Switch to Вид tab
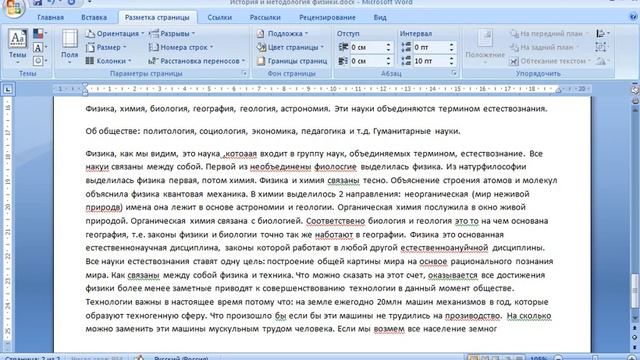 [x=380, y=18]
